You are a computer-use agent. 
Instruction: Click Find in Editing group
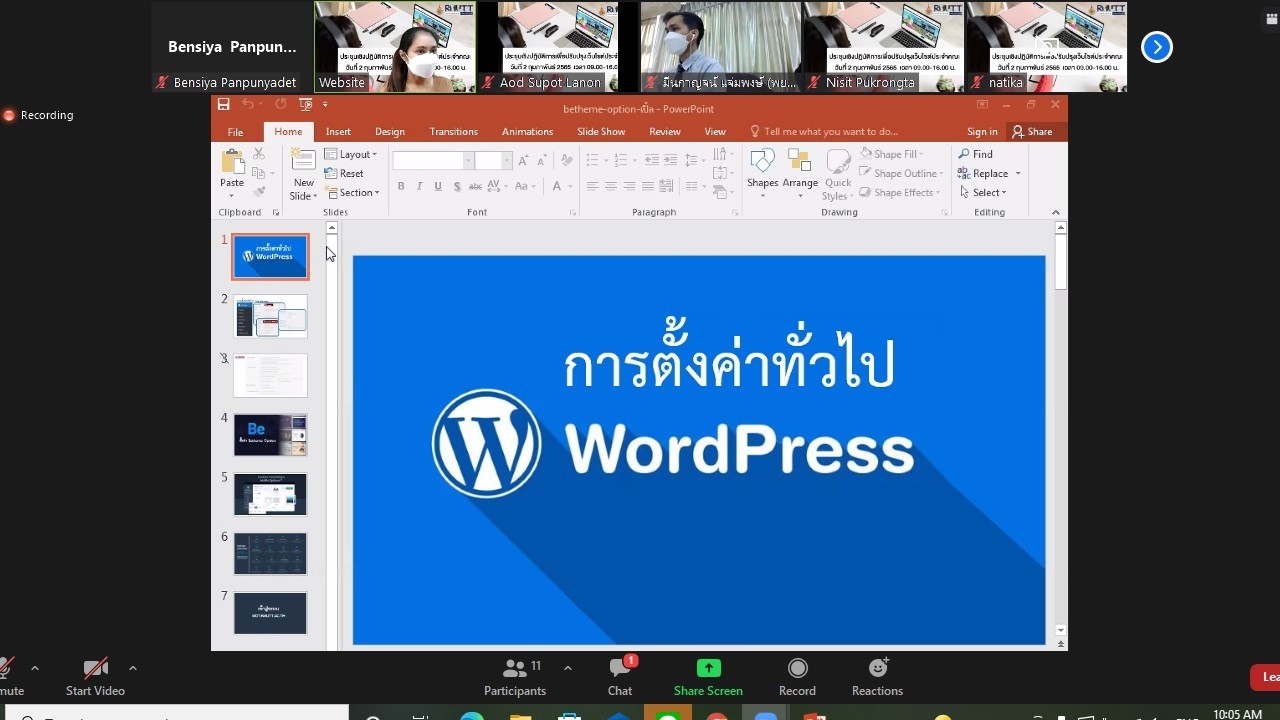pyautogui.click(x=976, y=154)
